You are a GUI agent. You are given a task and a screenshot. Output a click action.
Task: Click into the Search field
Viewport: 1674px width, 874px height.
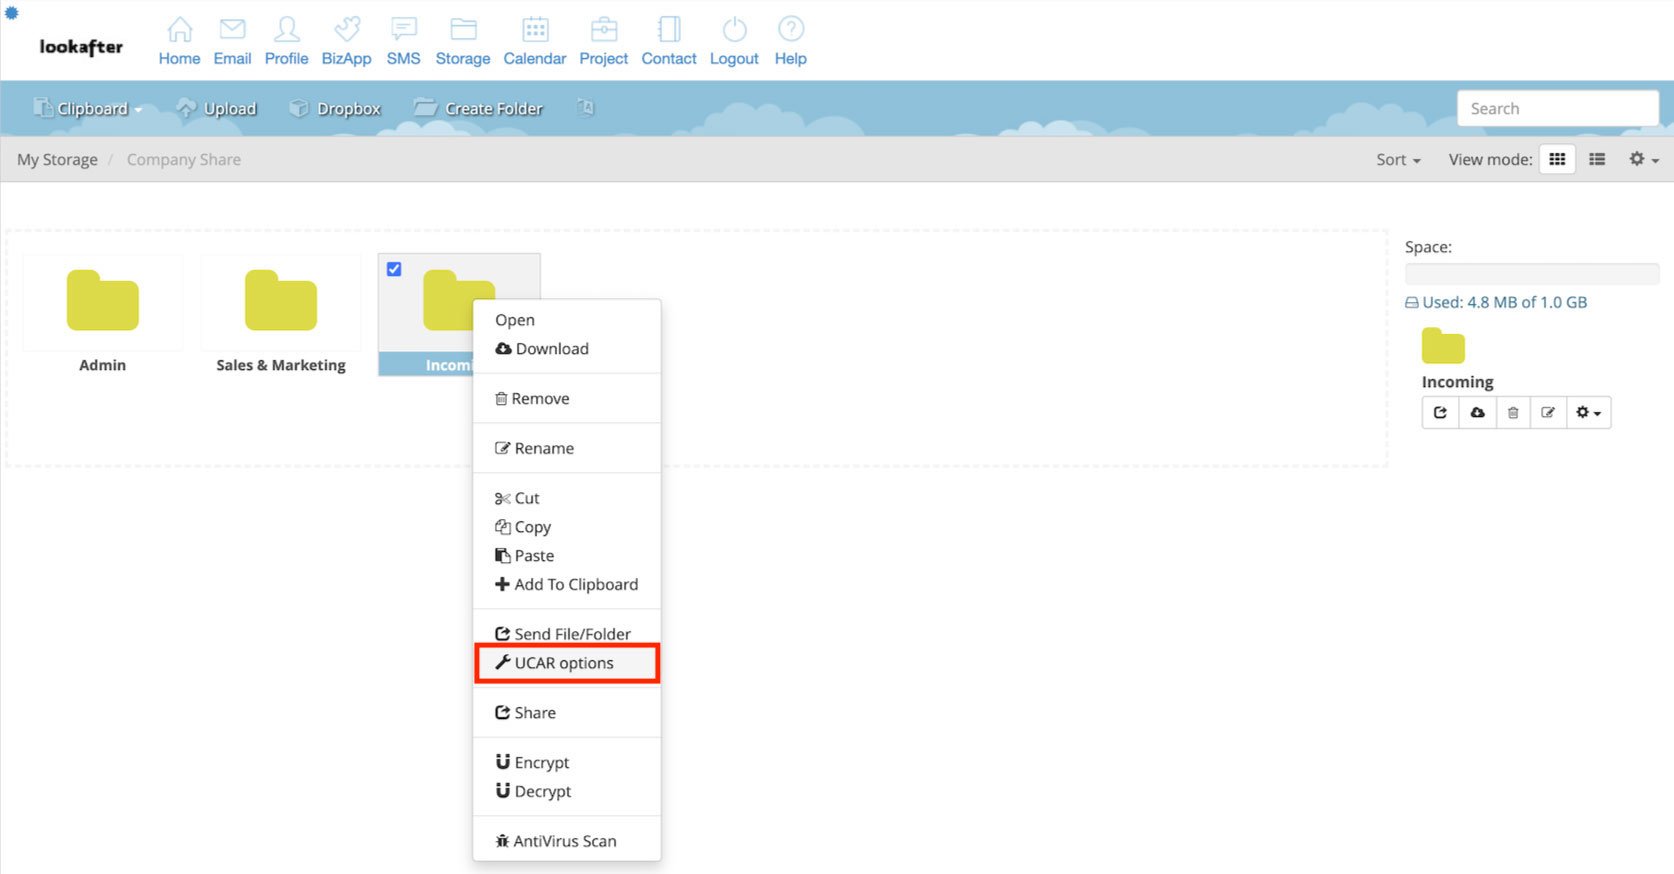pyautogui.click(x=1557, y=108)
